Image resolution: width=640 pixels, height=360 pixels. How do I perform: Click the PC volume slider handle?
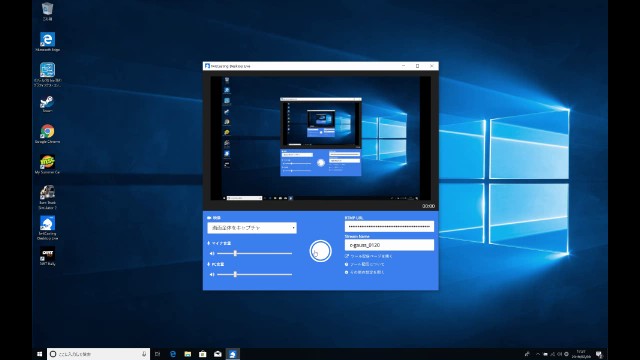235,275
